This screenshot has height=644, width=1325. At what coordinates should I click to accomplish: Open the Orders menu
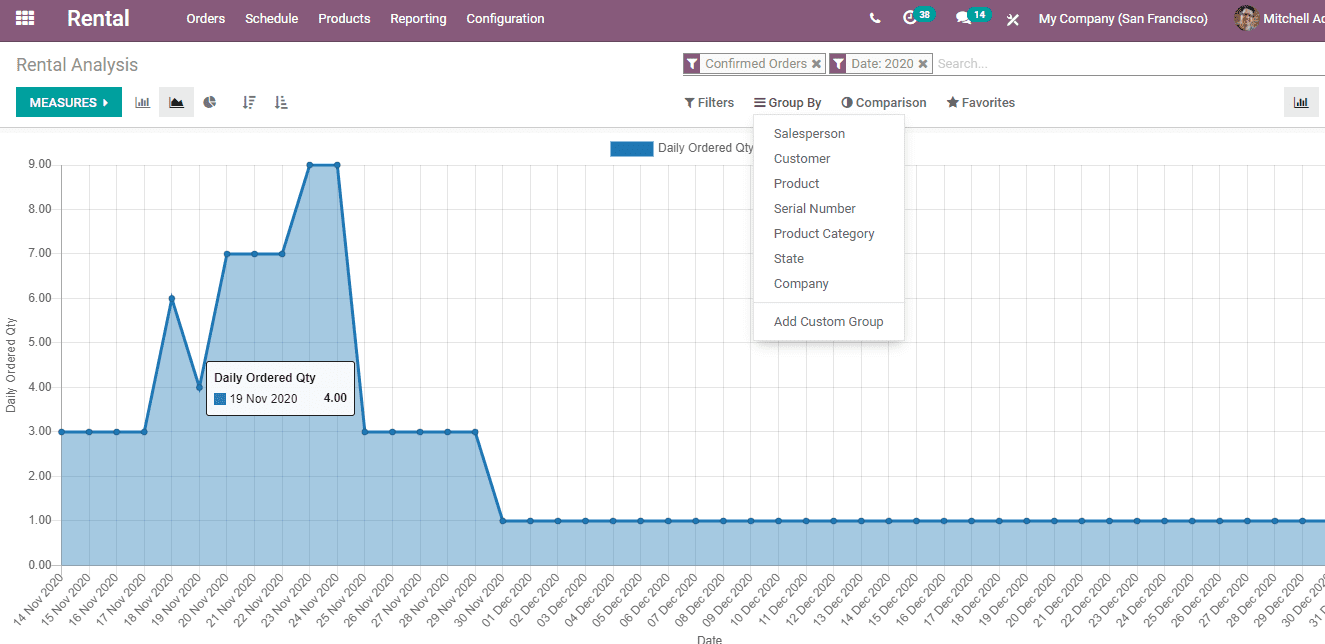coord(206,19)
